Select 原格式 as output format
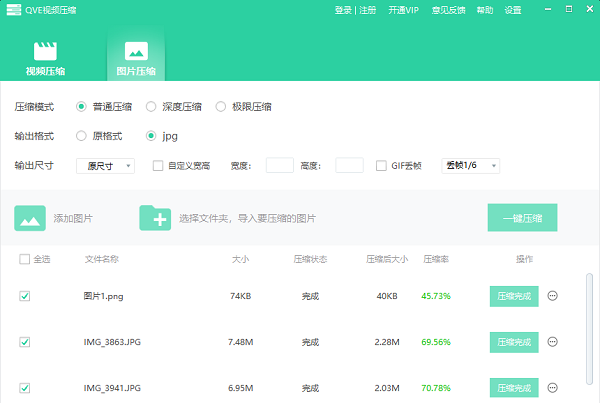Image resolution: width=600 pixels, height=403 pixels. 82,135
